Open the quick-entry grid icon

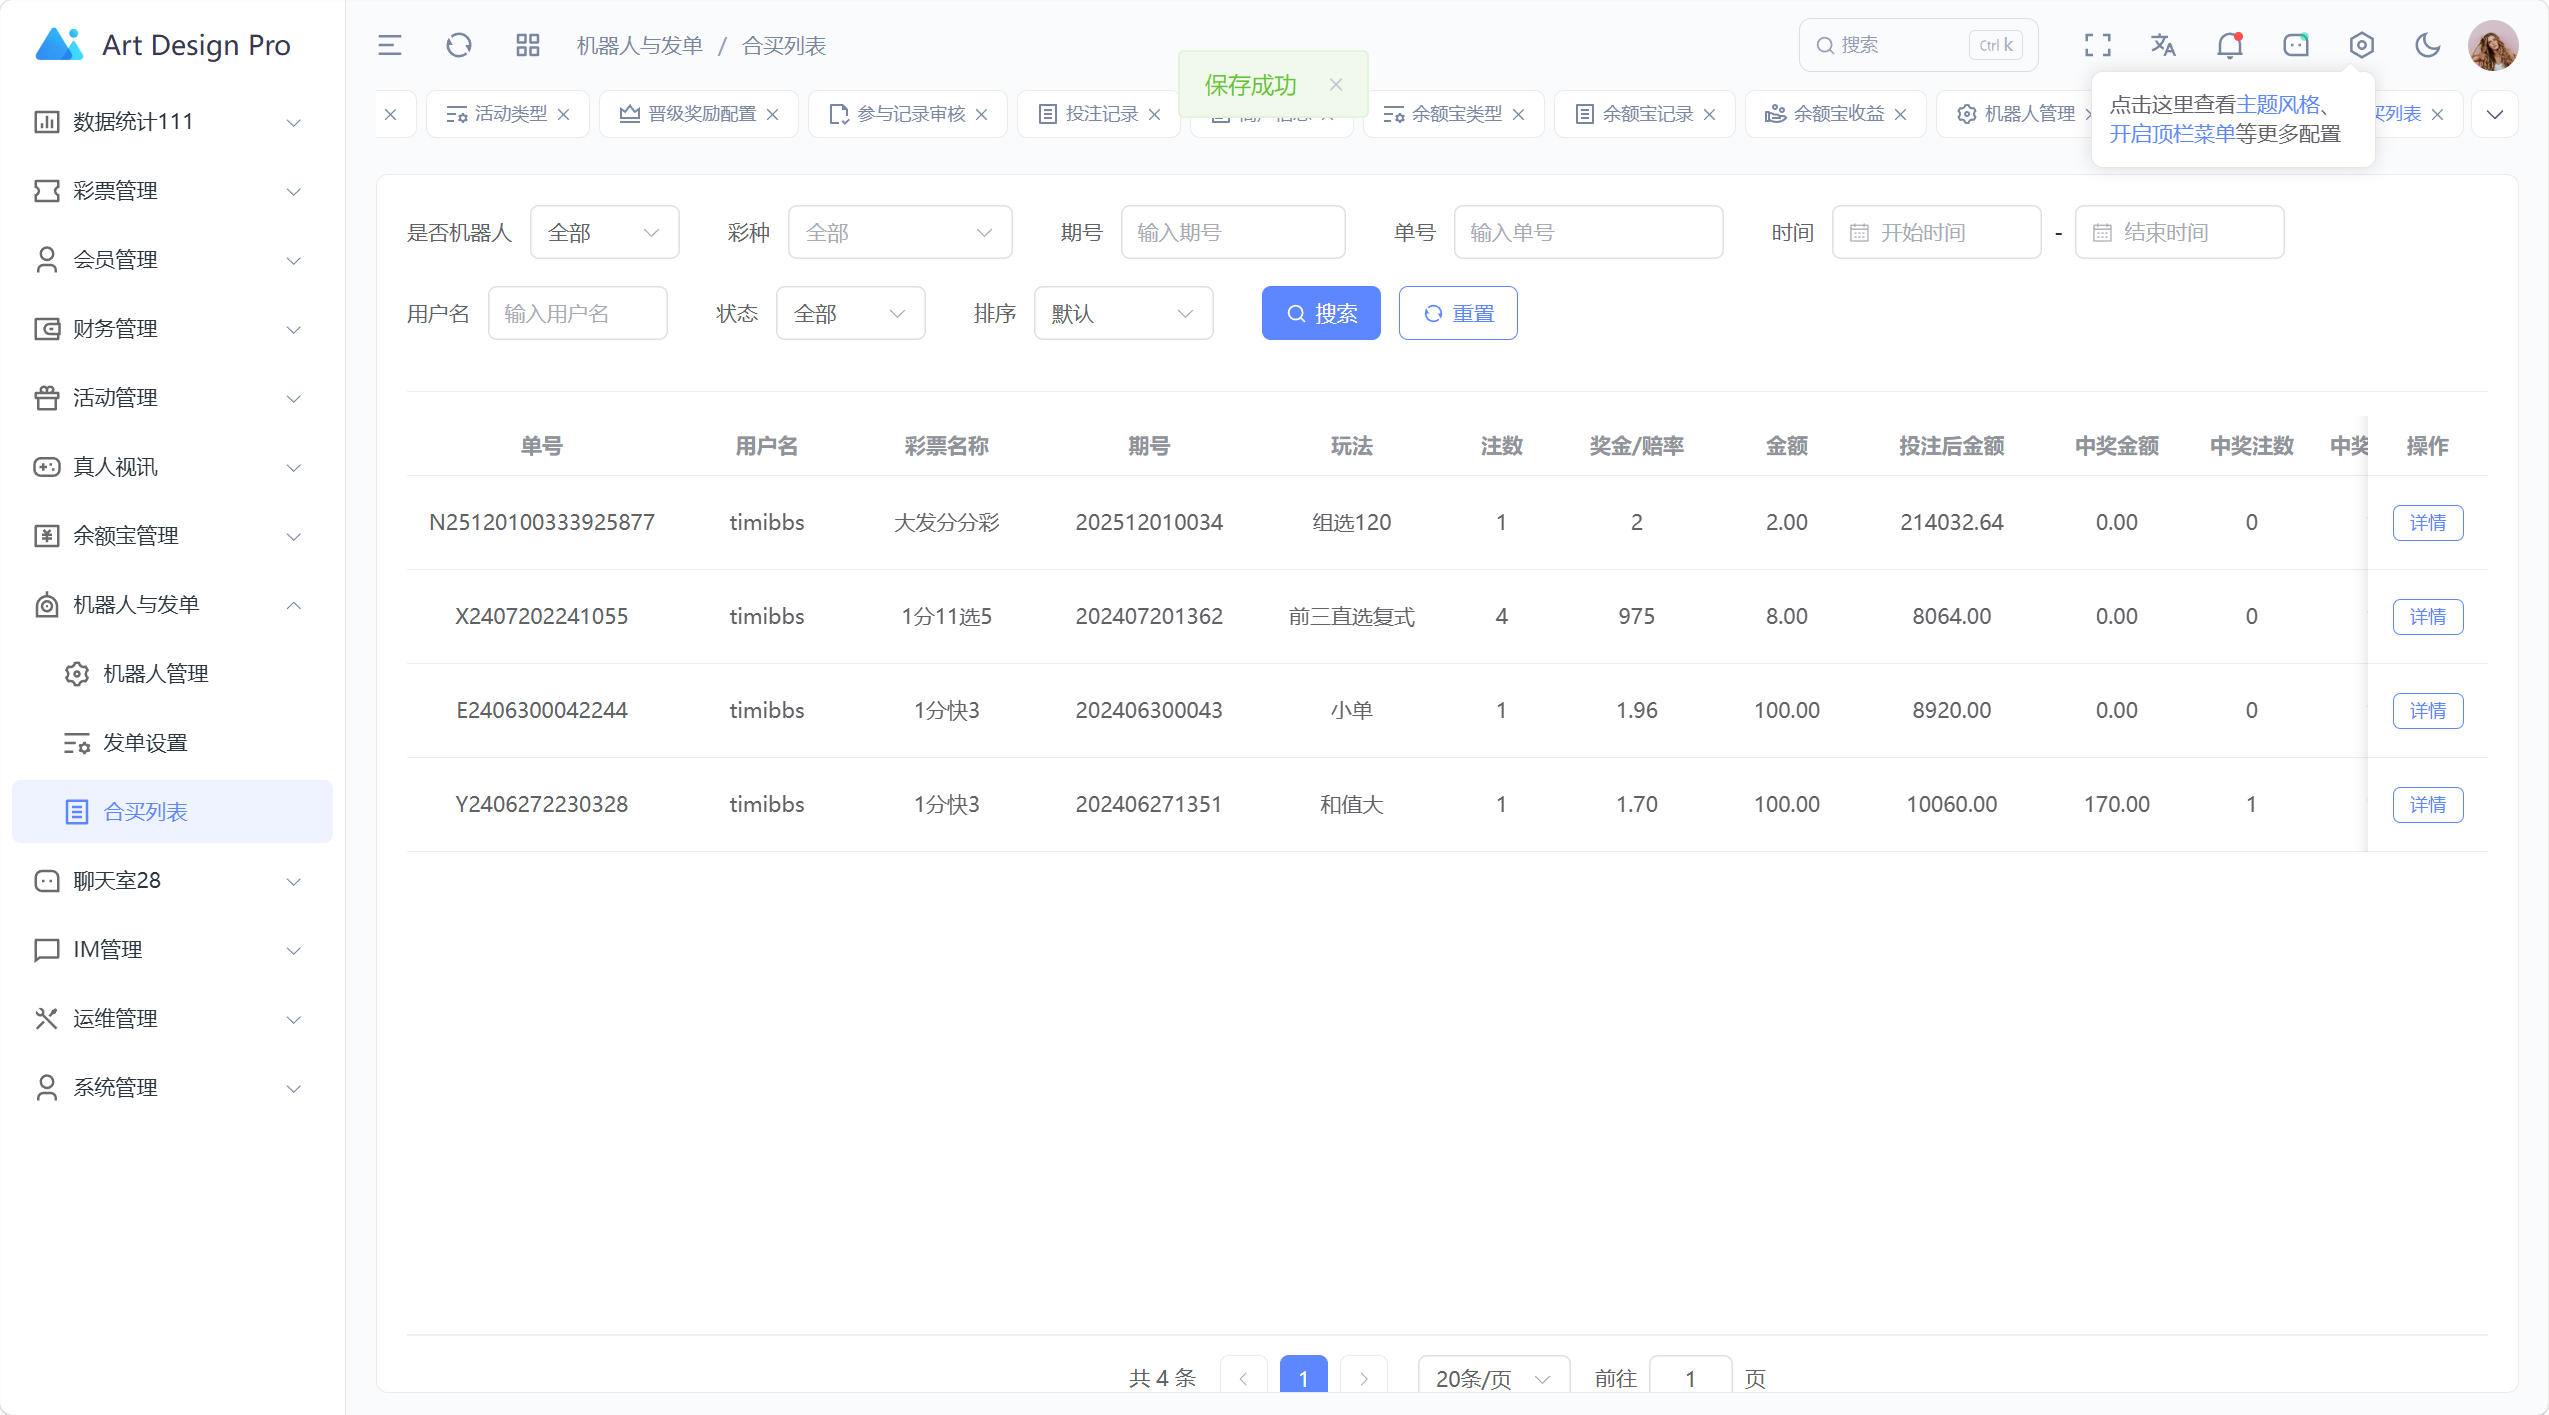527,45
